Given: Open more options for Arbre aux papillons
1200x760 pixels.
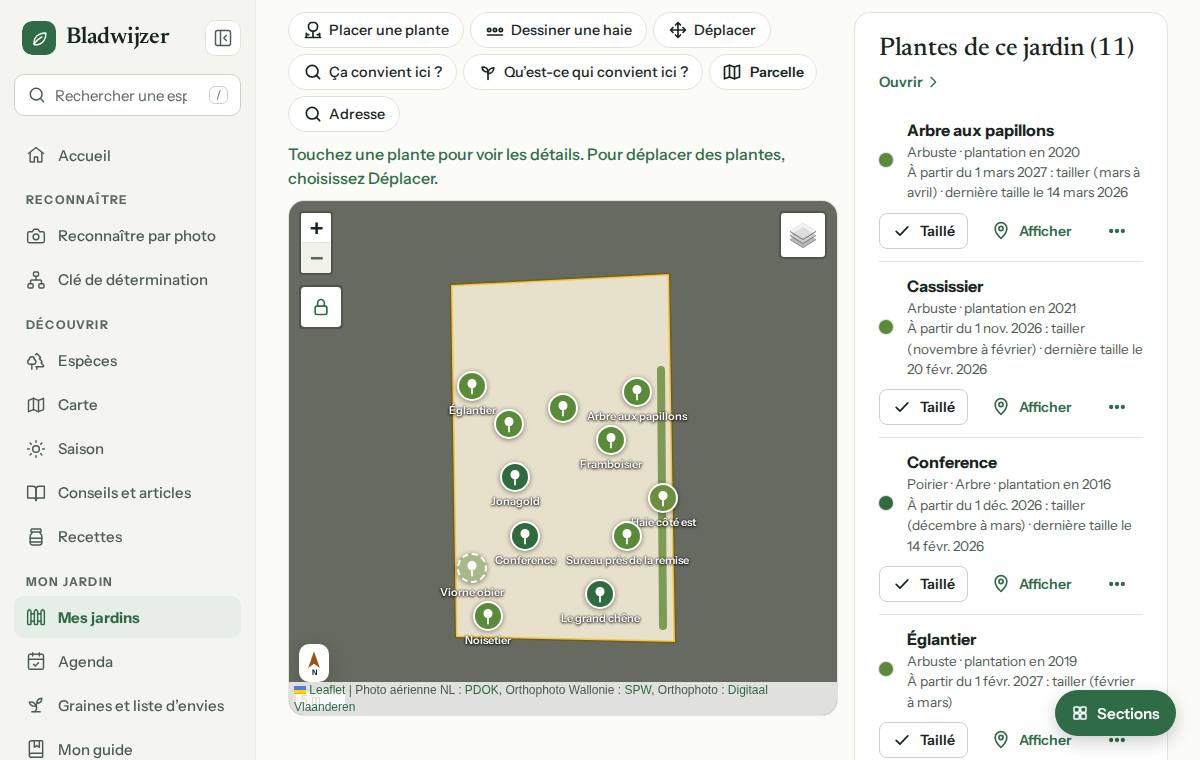Looking at the screenshot, I should click(x=1117, y=231).
